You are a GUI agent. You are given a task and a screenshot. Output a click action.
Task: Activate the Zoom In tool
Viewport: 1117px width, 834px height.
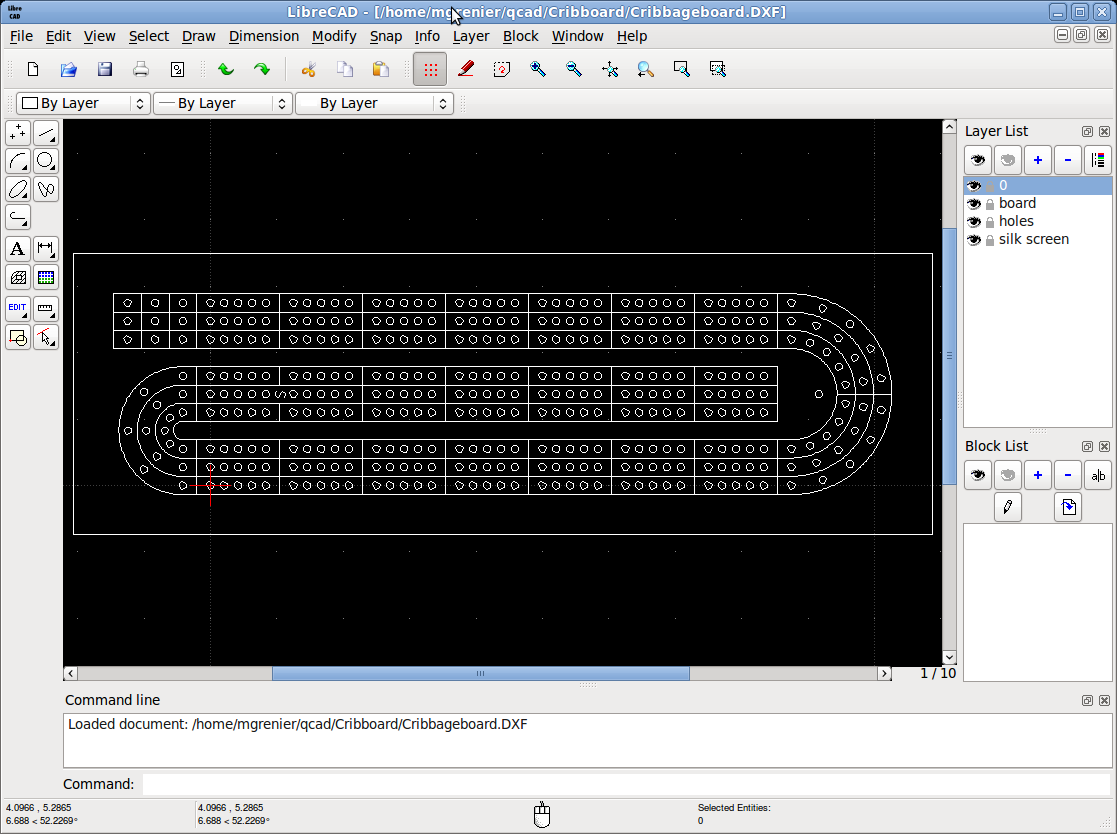540,68
